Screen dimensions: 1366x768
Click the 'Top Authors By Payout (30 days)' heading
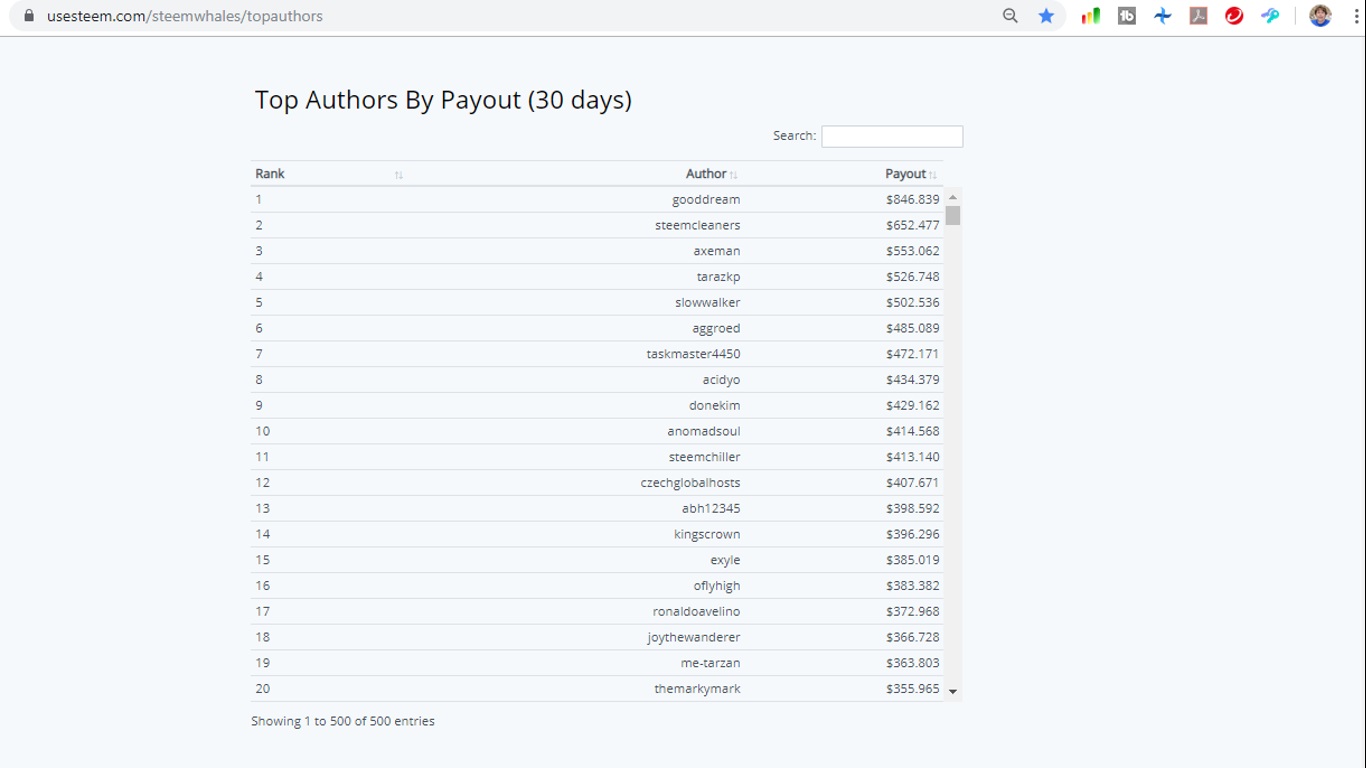click(x=443, y=100)
